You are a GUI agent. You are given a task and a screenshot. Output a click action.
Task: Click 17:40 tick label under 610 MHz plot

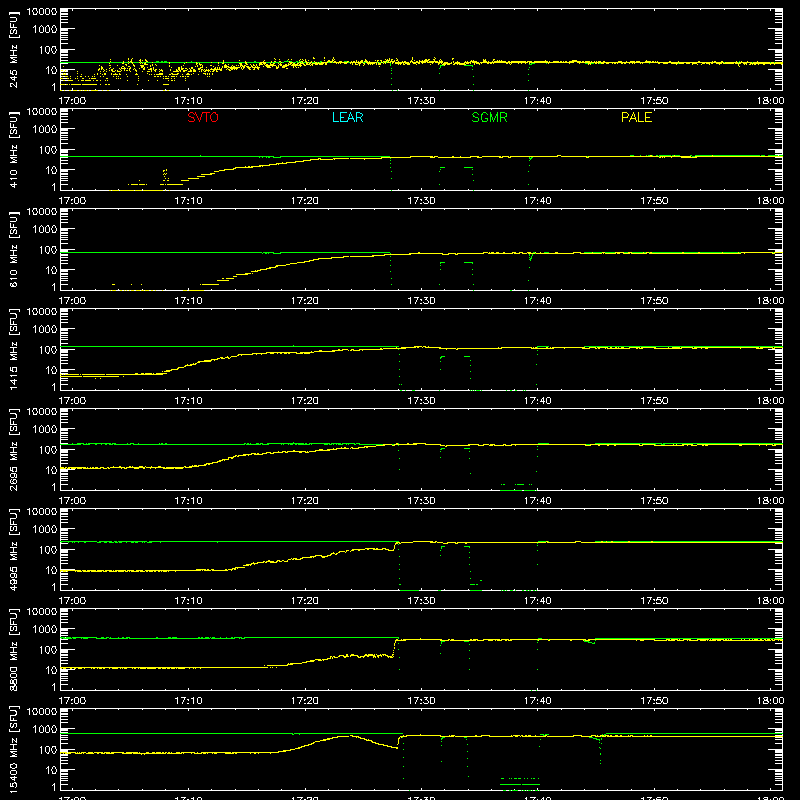click(x=538, y=301)
